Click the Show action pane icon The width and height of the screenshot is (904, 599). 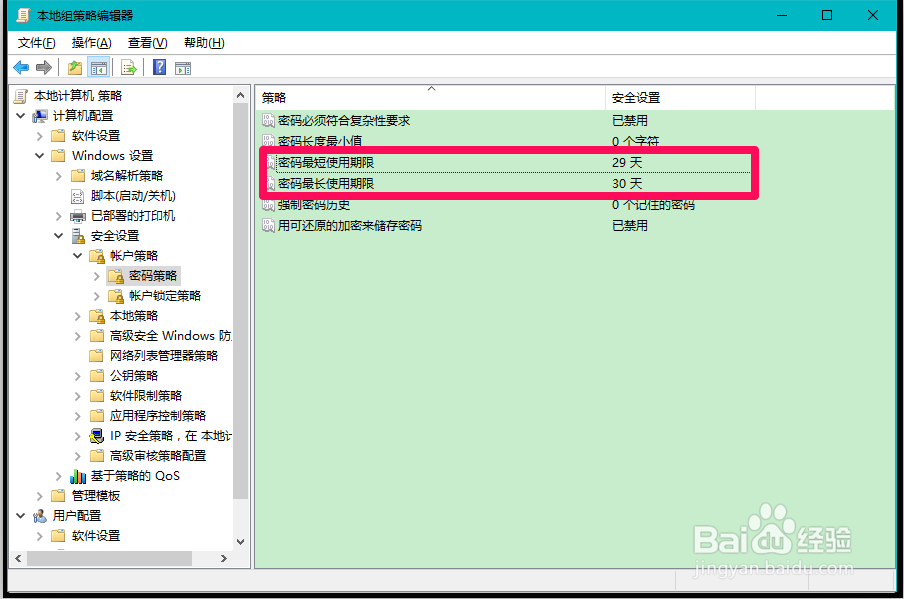184,66
